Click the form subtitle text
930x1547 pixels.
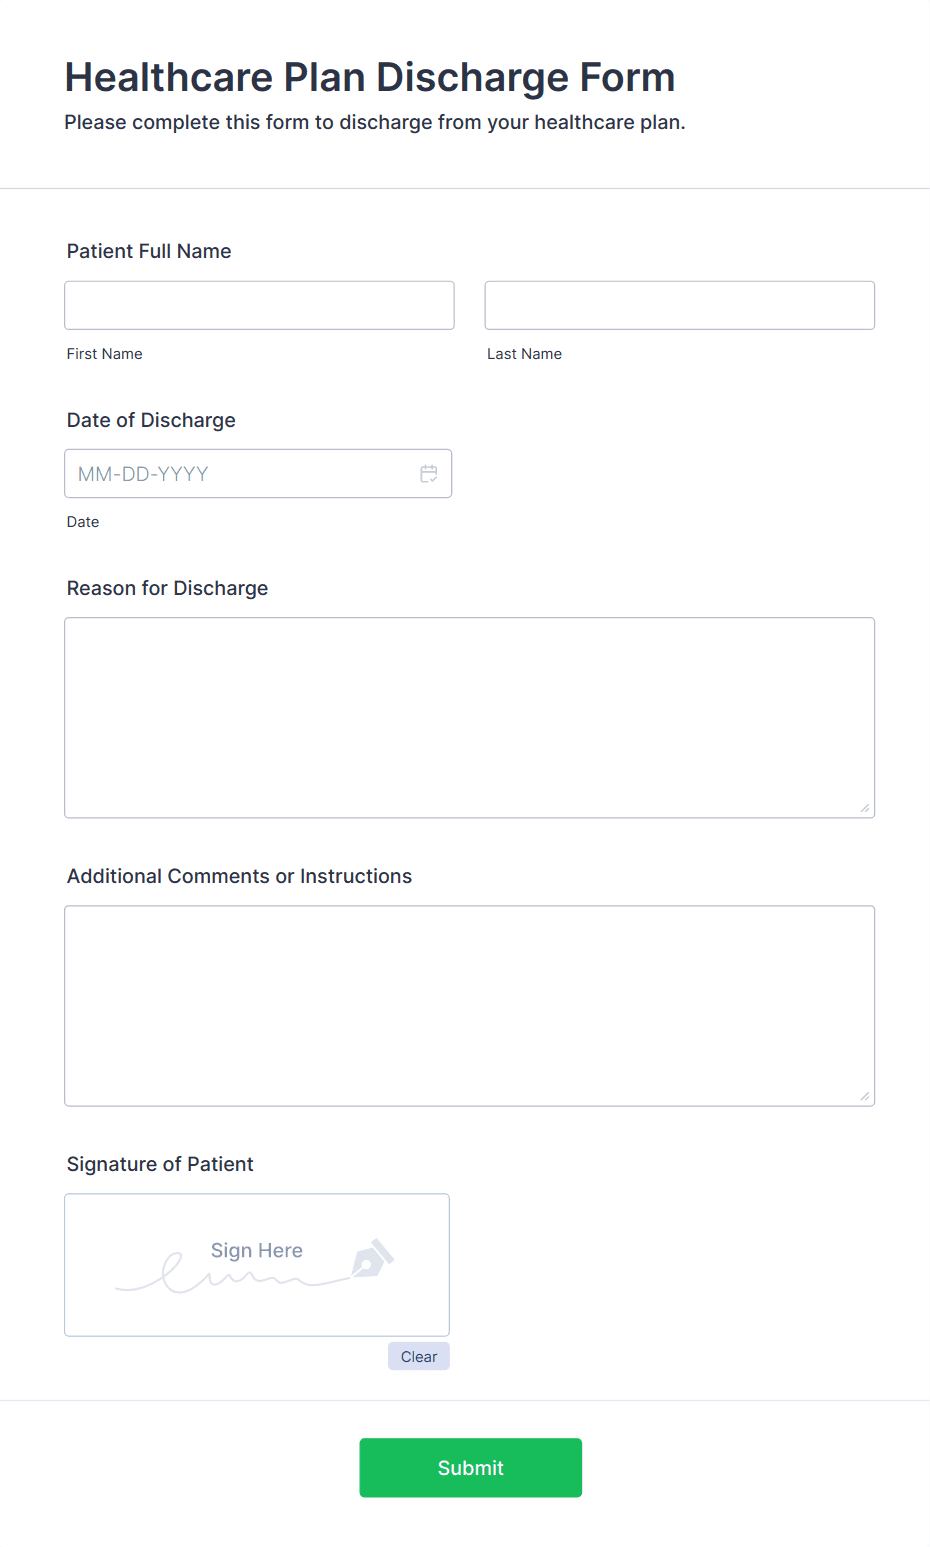(x=375, y=122)
